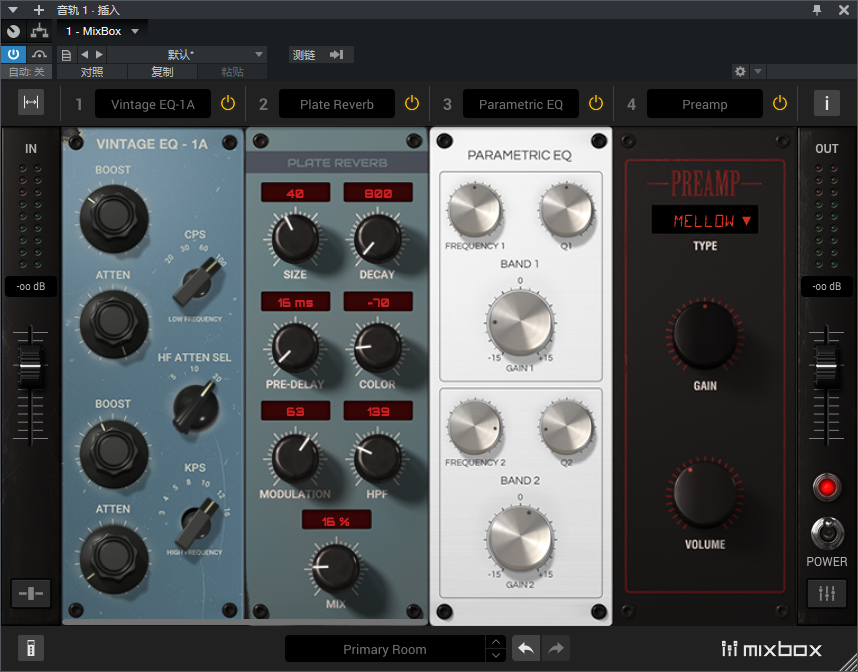The height and width of the screenshot is (672, 858).
Task: Click the GAIN 1 knob in Band 1
Action: 520,323
